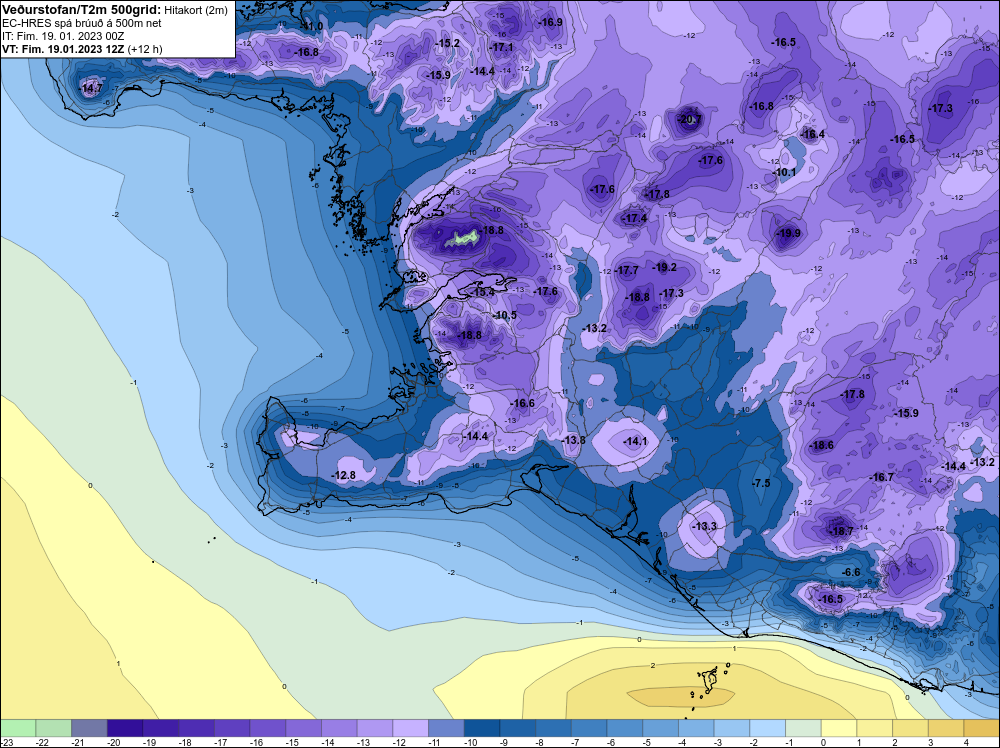Screen dimensions: 1000x748
Task: Select the -14.7 label on the peninsula tip
Action: pos(92,89)
